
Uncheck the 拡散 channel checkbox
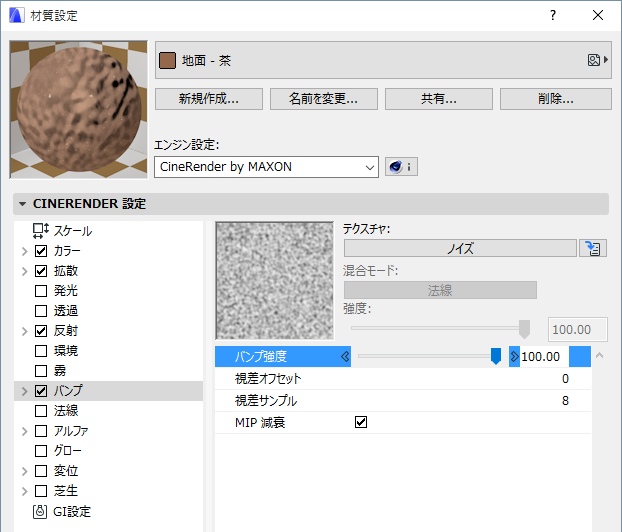click(x=41, y=271)
